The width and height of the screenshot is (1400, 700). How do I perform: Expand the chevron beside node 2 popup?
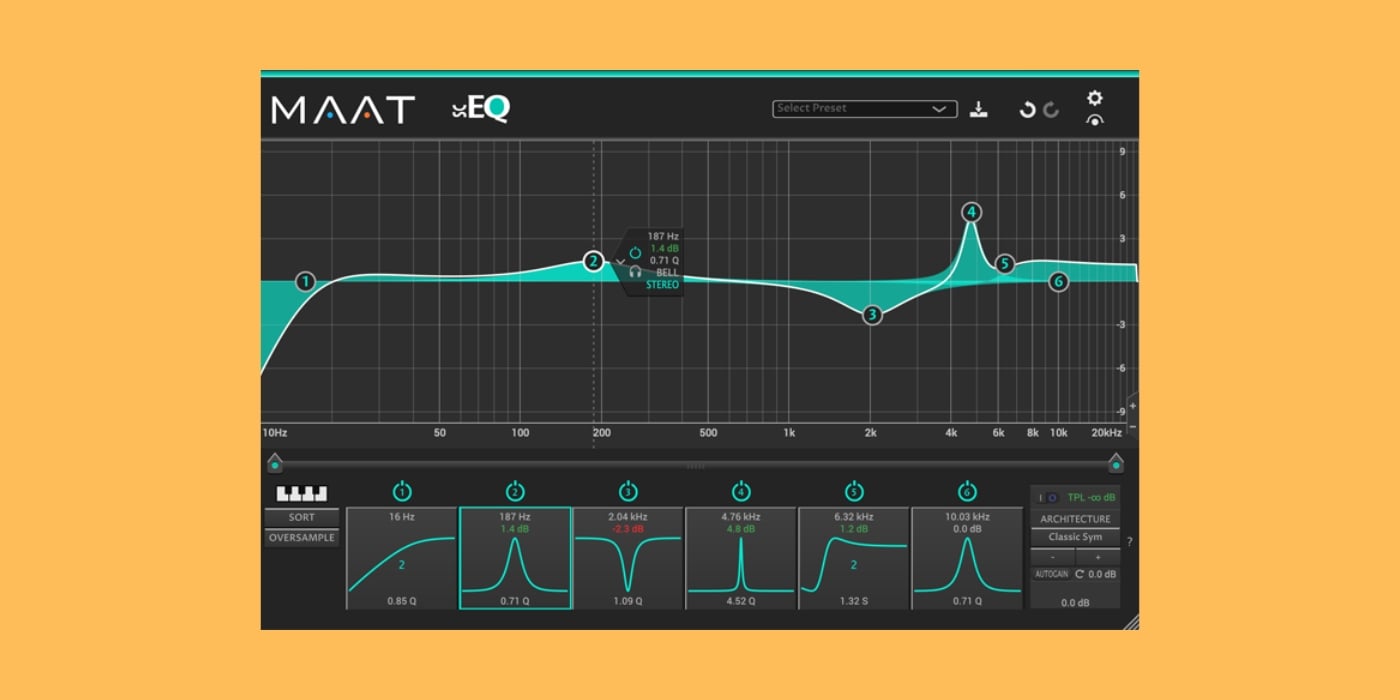(x=620, y=262)
